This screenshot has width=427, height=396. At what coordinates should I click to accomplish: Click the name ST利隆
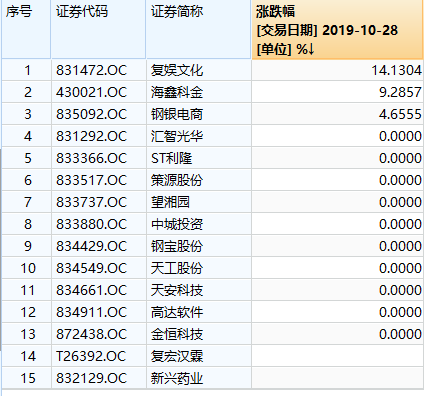coord(171,158)
